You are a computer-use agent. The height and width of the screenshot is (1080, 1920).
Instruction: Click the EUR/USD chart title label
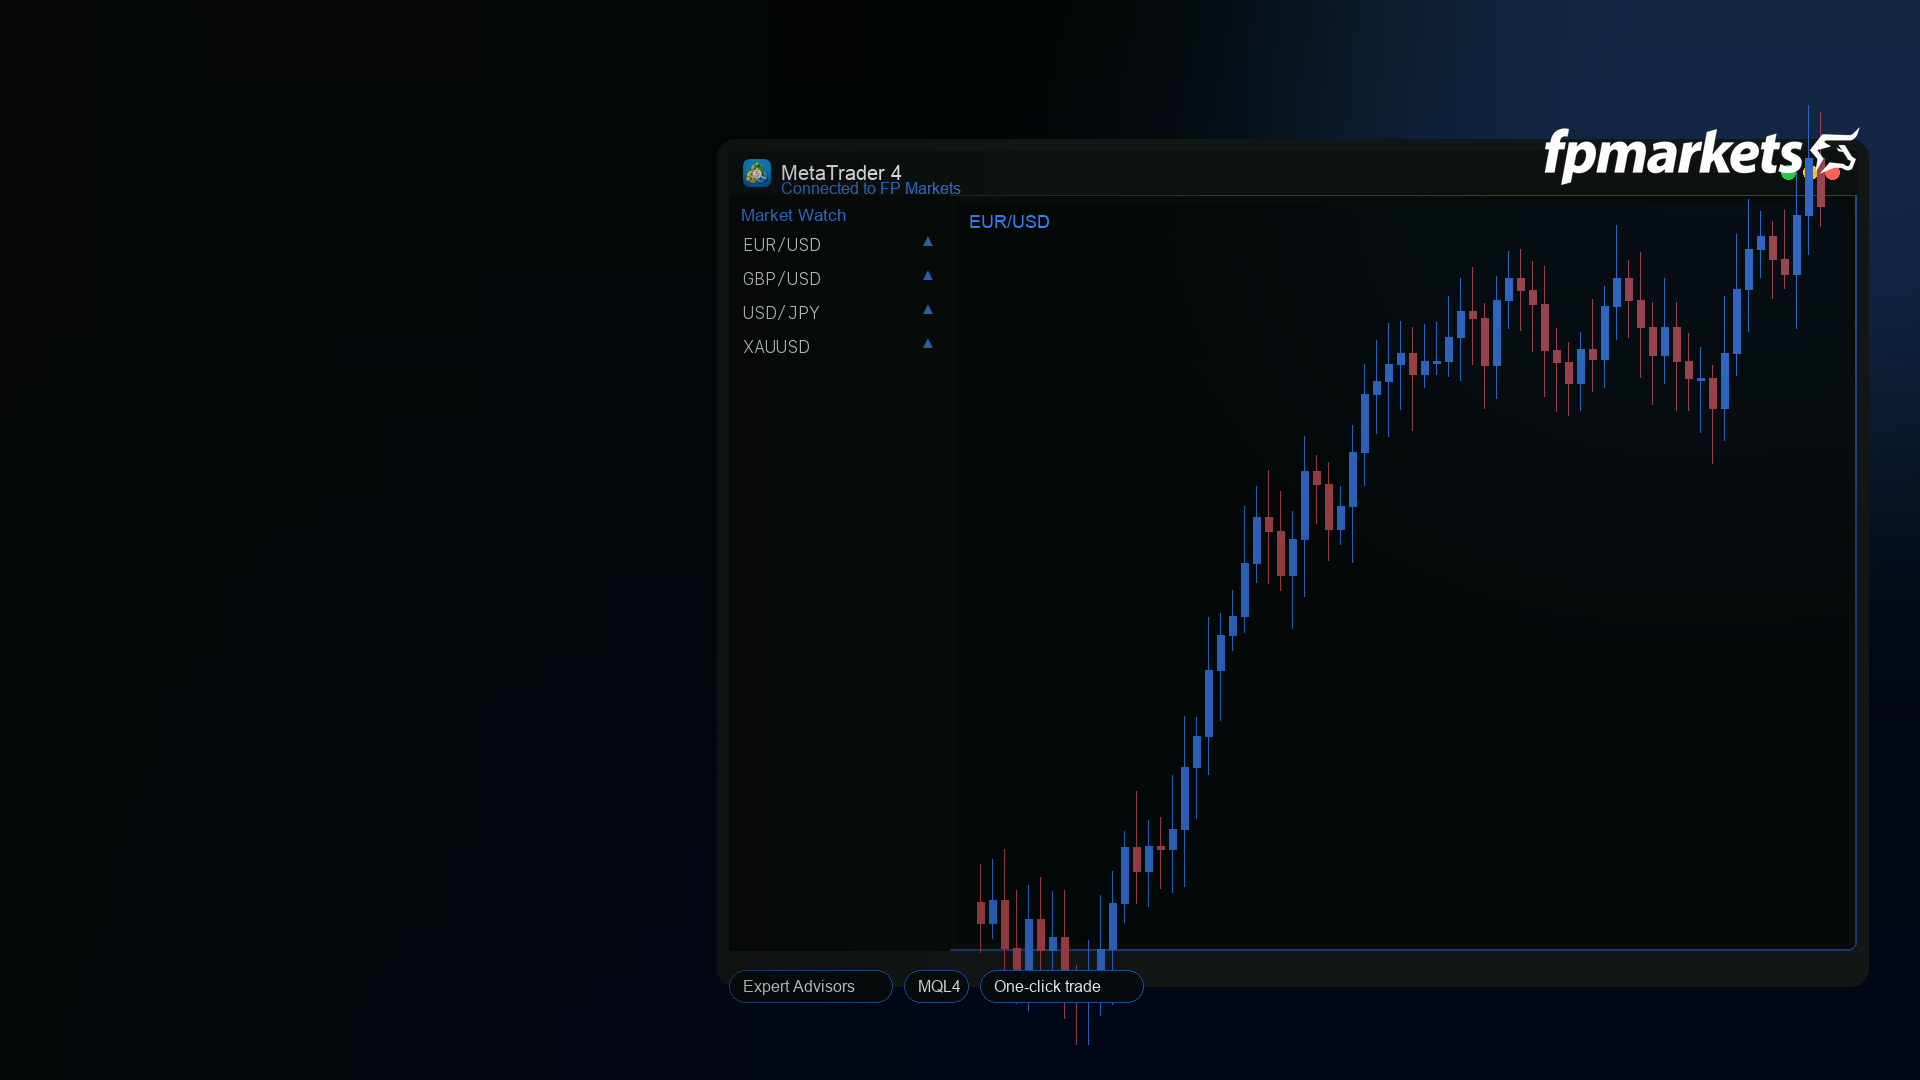[1009, 222]
